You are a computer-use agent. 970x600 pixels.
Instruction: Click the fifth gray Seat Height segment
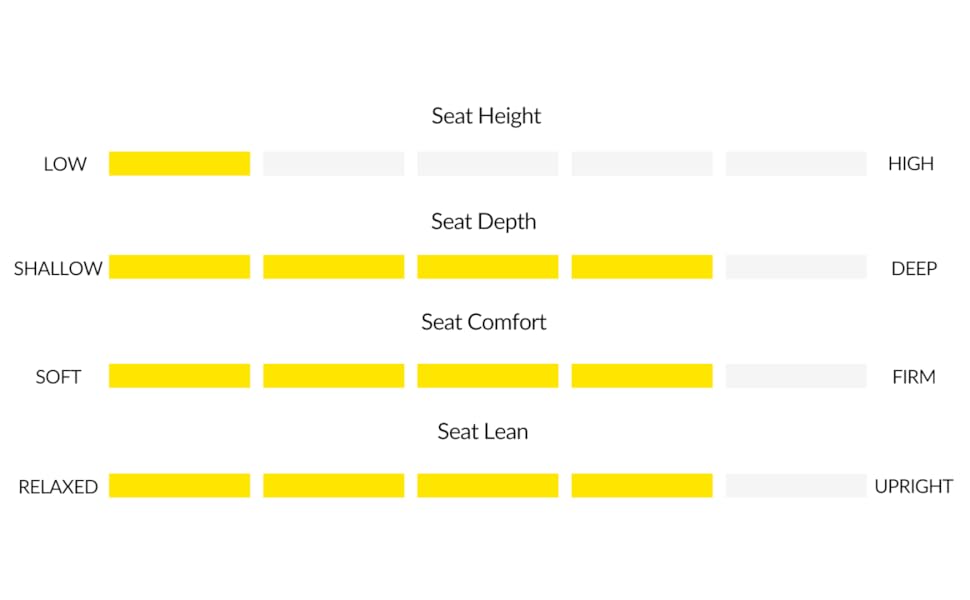(x=796, y=164)
